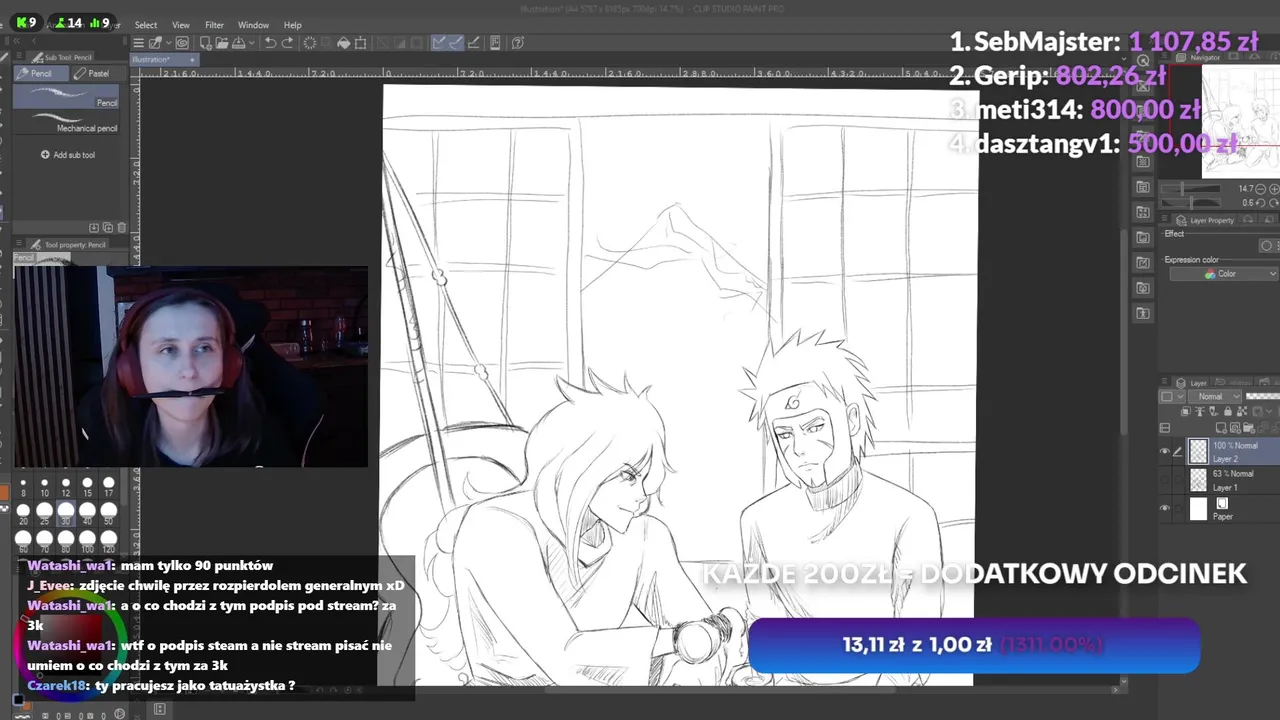This screenshot has width=1280, height=720.
Task: Open the Filter menu
Action: [x=214, y=25]
